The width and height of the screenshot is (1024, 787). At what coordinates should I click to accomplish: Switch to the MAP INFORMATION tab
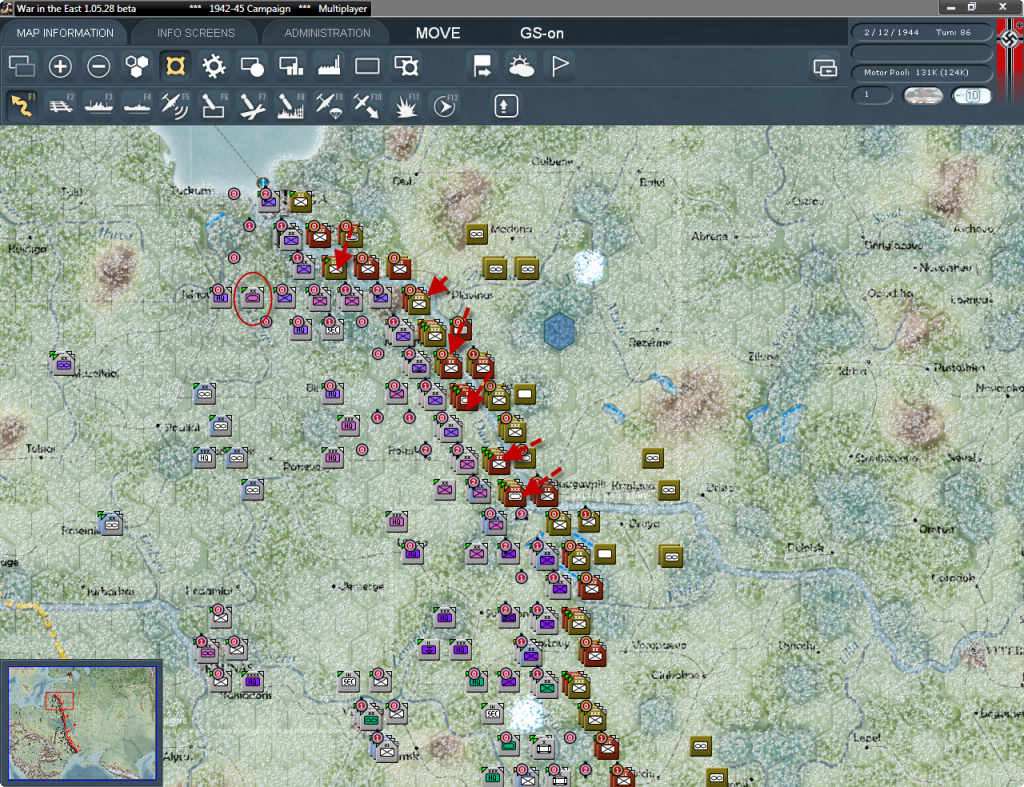65,33
